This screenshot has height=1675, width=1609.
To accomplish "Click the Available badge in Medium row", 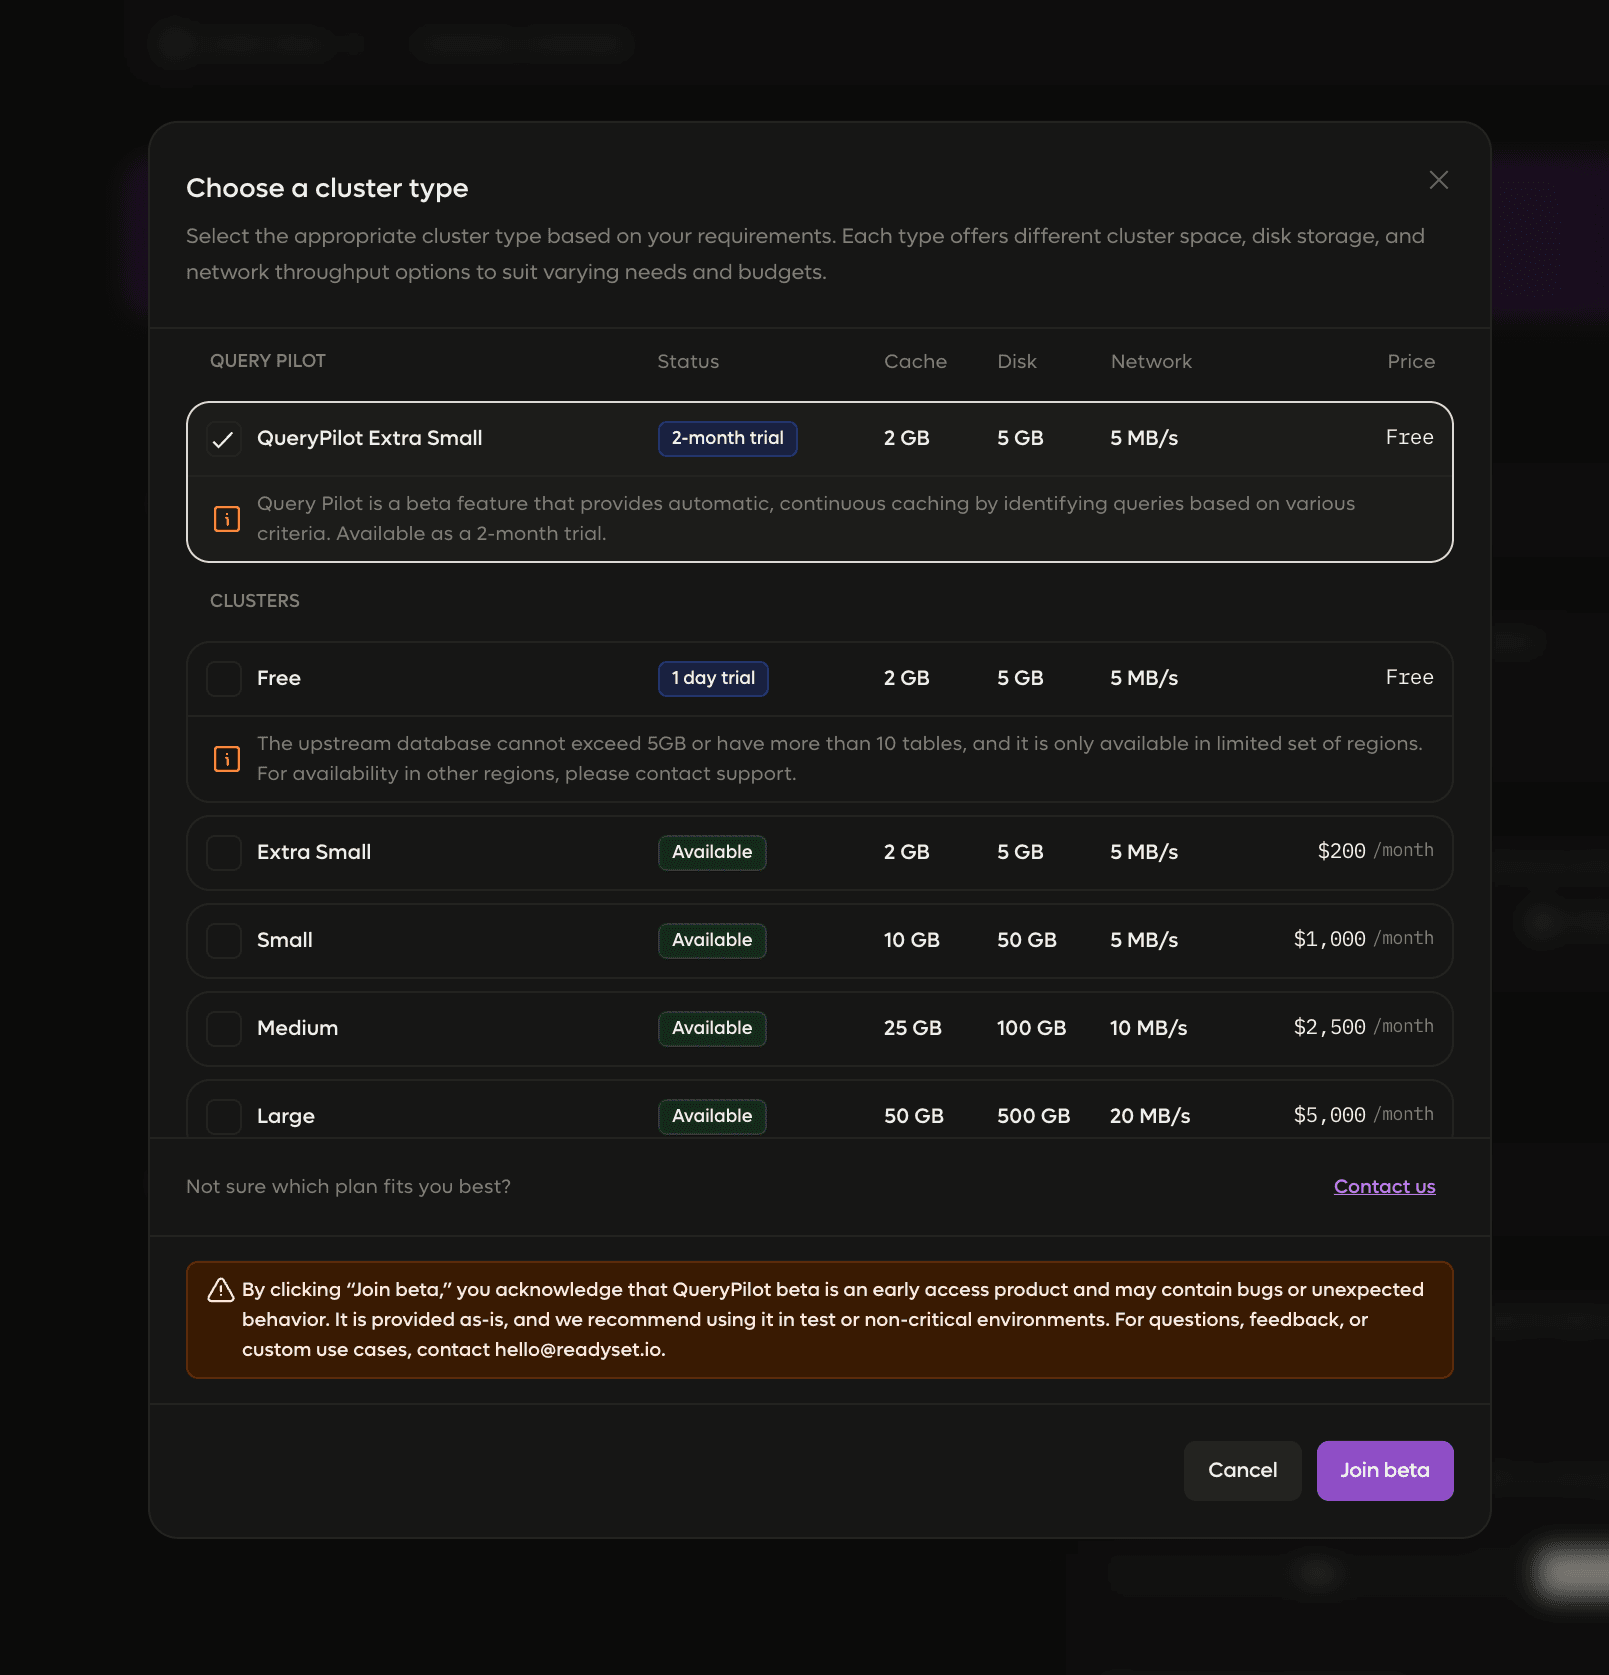I will point(712,1028).
